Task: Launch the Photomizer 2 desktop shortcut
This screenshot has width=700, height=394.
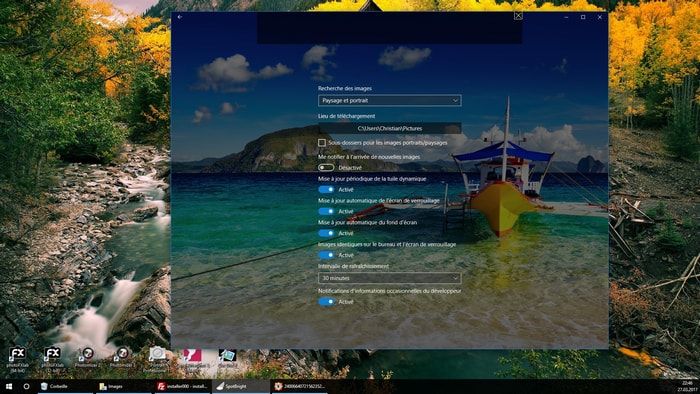Action: click(x=87, y=358)
